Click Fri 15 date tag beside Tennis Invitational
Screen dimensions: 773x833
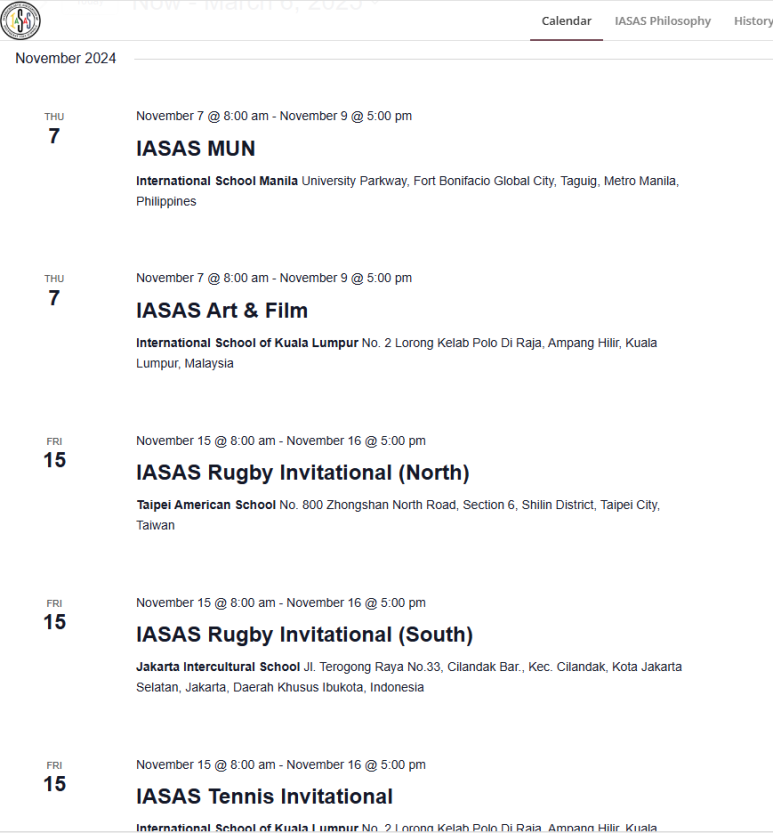point(54,777)
